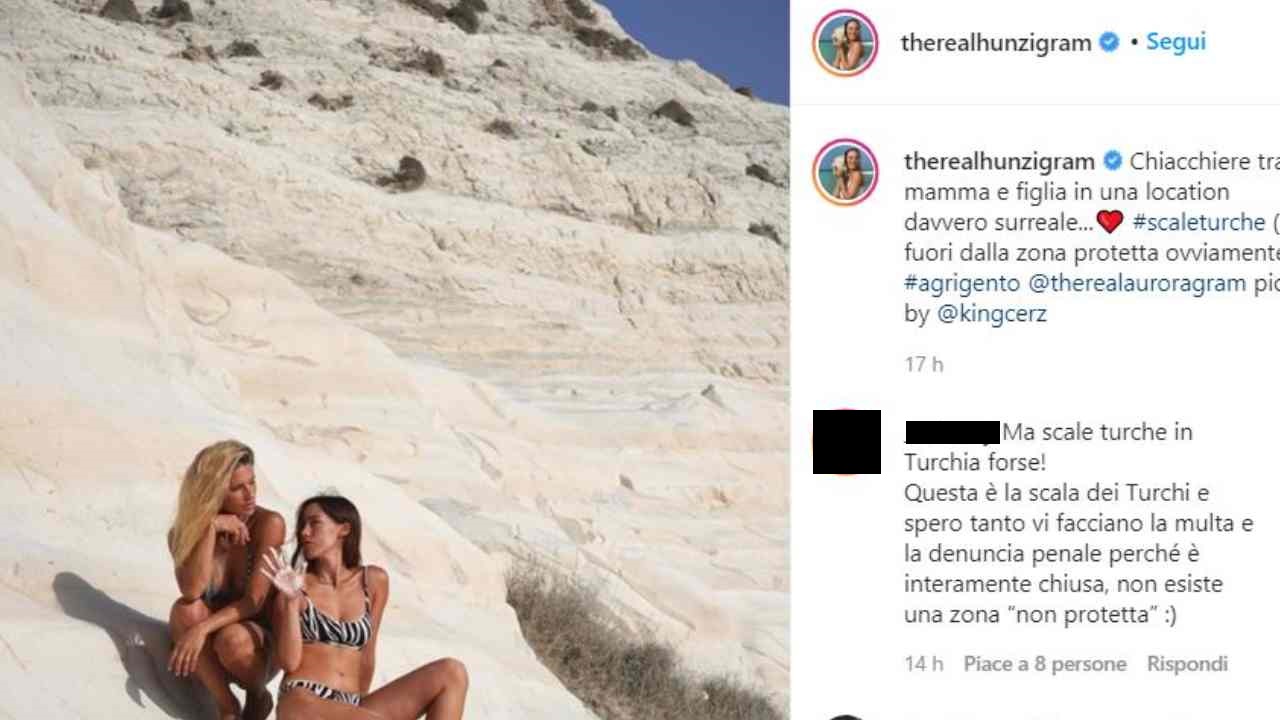Open the caption author's profile picture

tap(845, 172)
